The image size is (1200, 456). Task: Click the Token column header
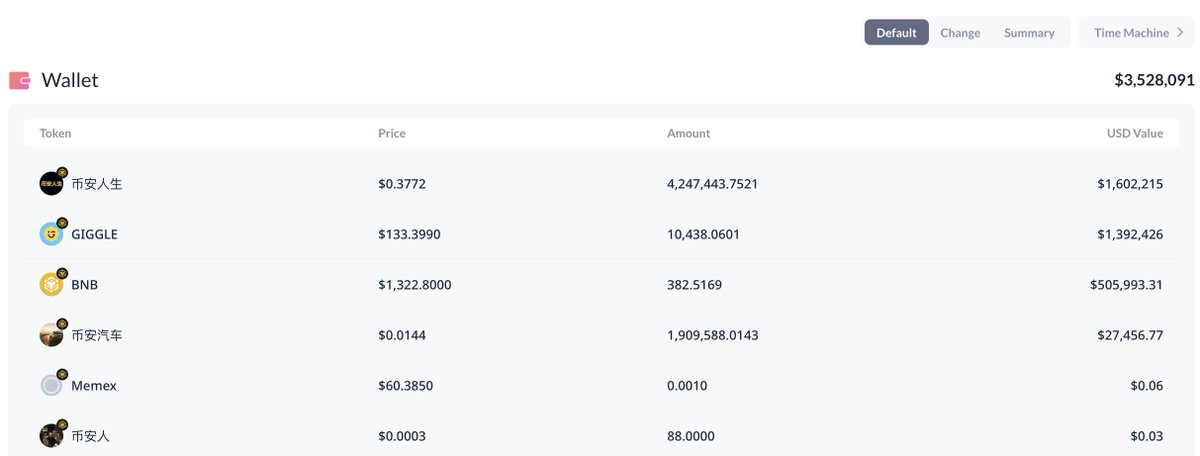55,133
